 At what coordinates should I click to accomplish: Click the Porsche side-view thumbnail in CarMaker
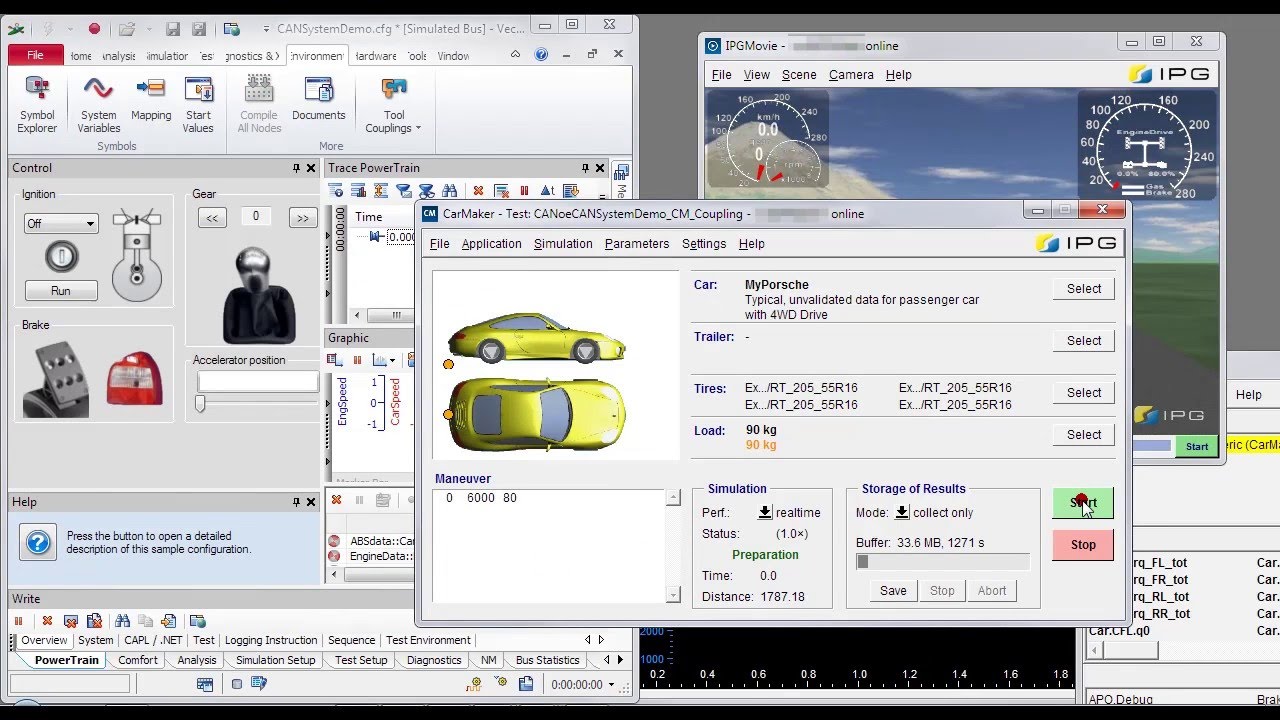(537, 338)
